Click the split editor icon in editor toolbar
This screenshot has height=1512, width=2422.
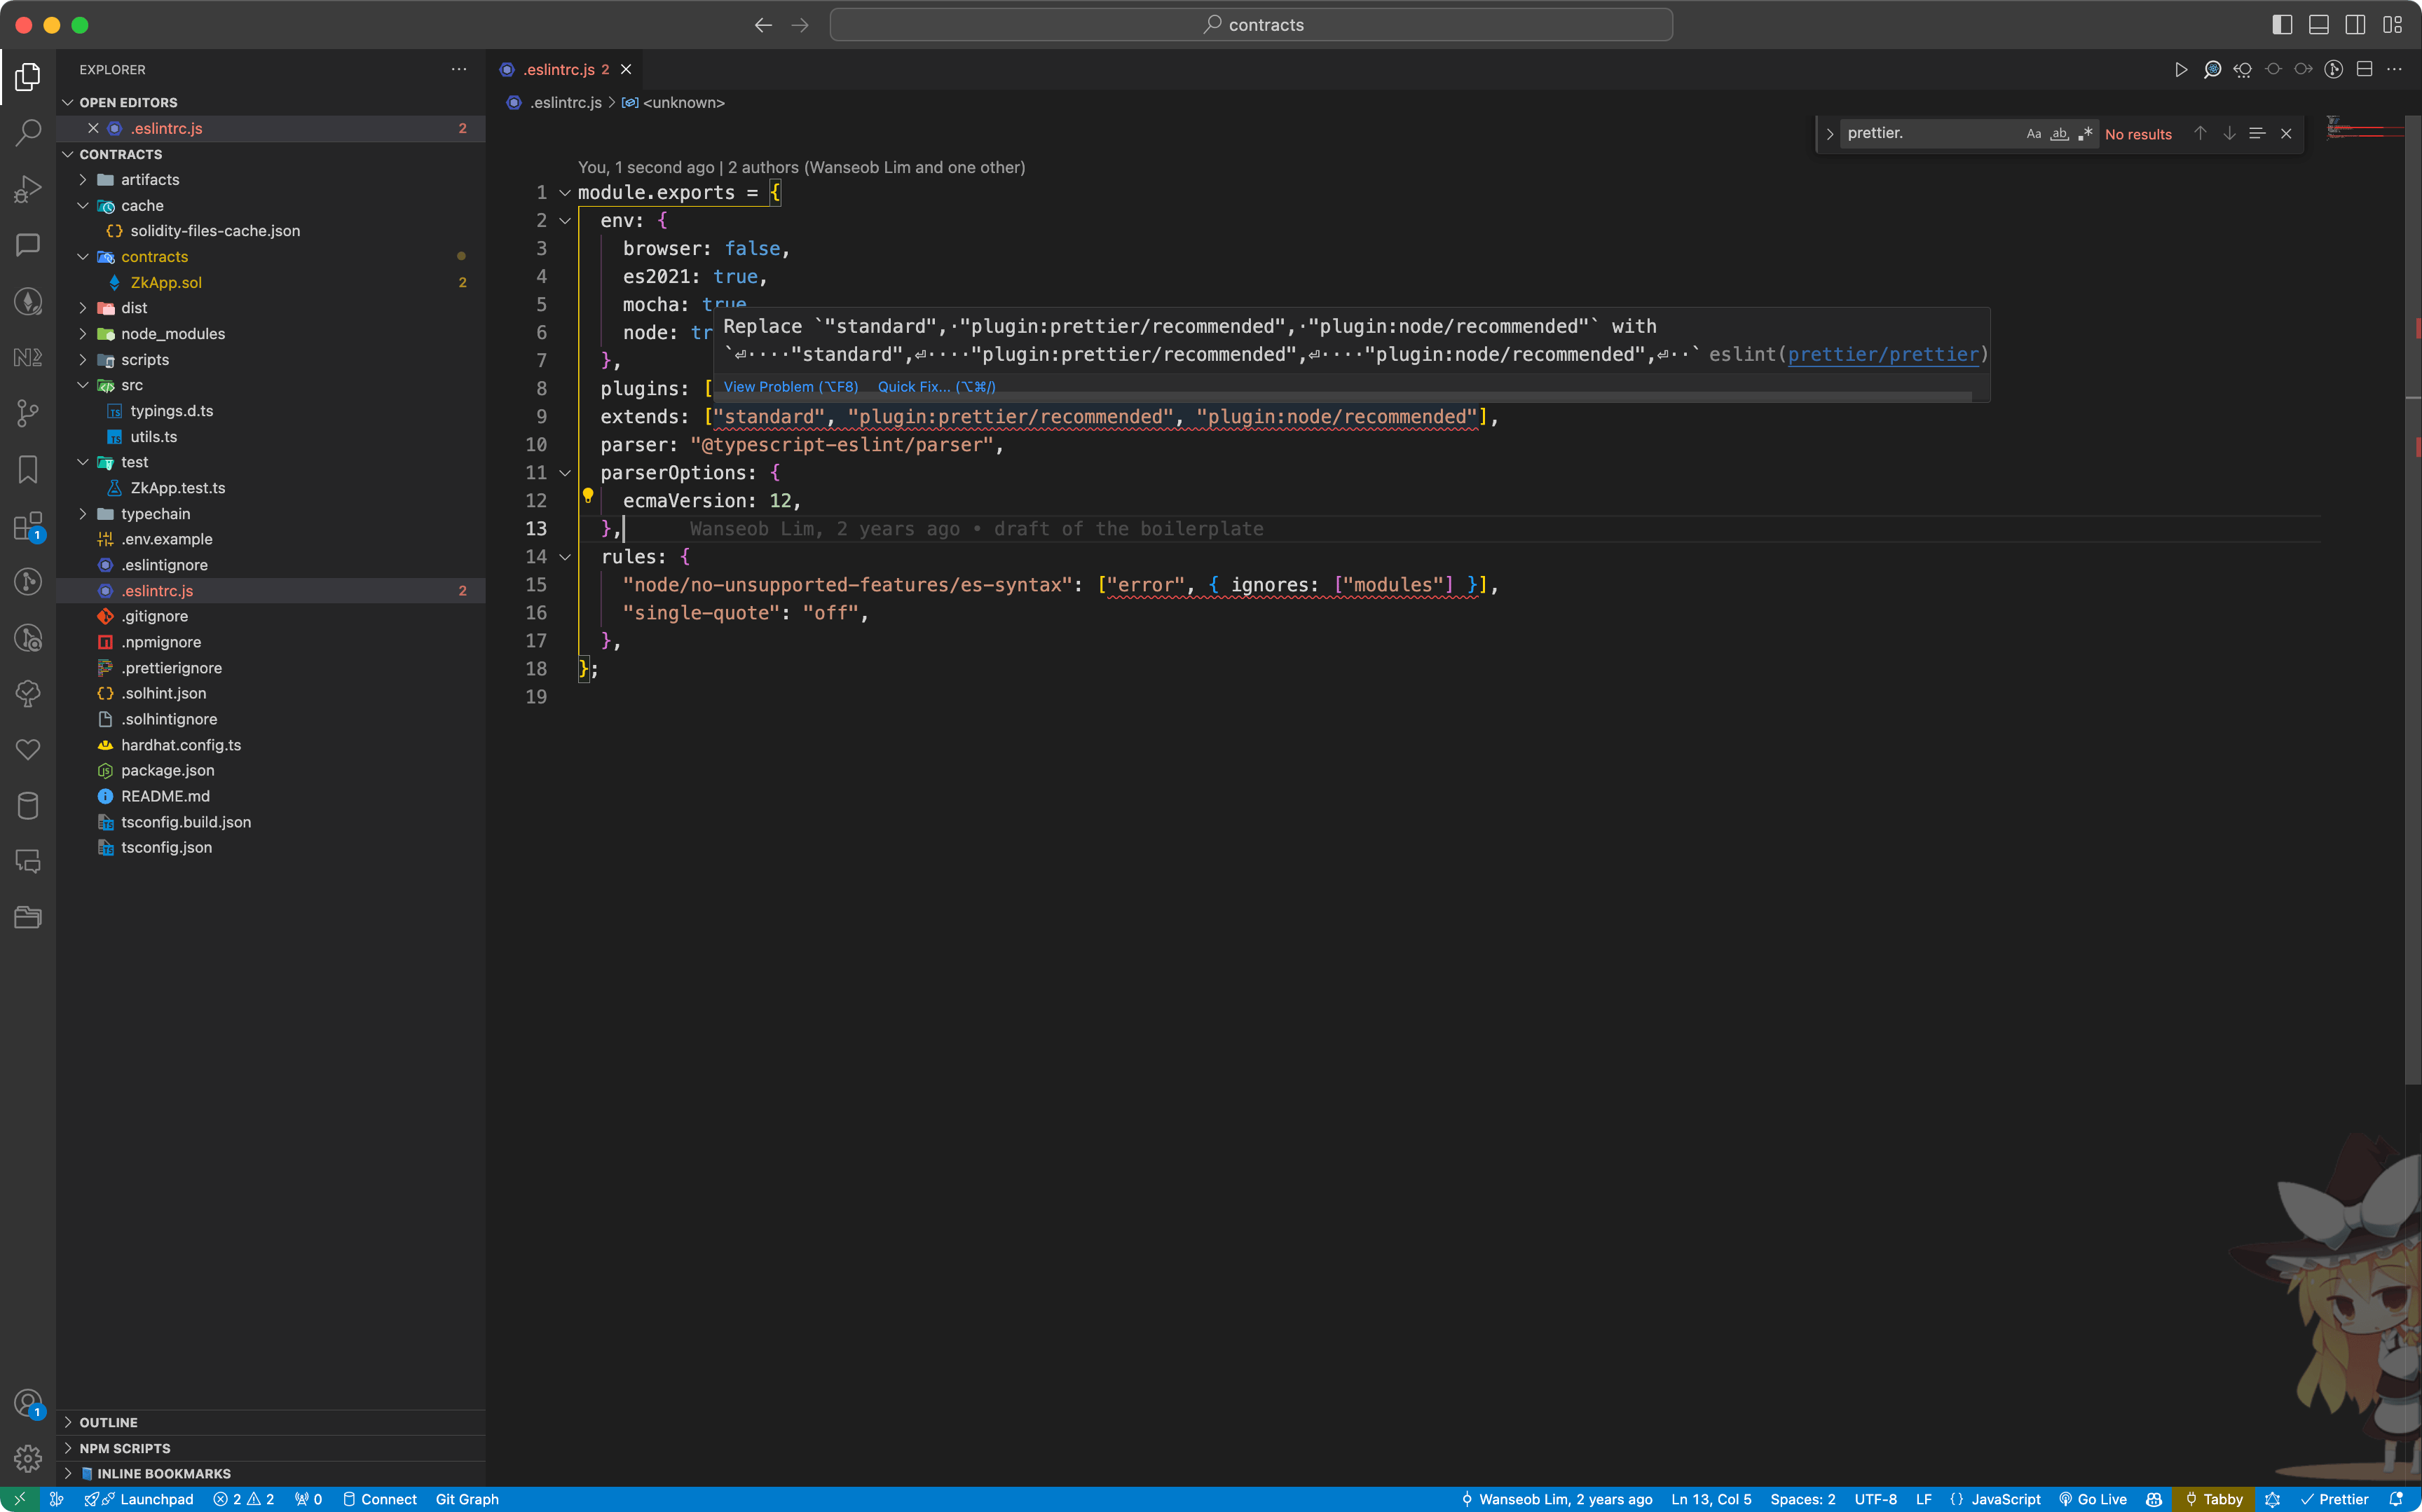click(x=2364, y=69)
